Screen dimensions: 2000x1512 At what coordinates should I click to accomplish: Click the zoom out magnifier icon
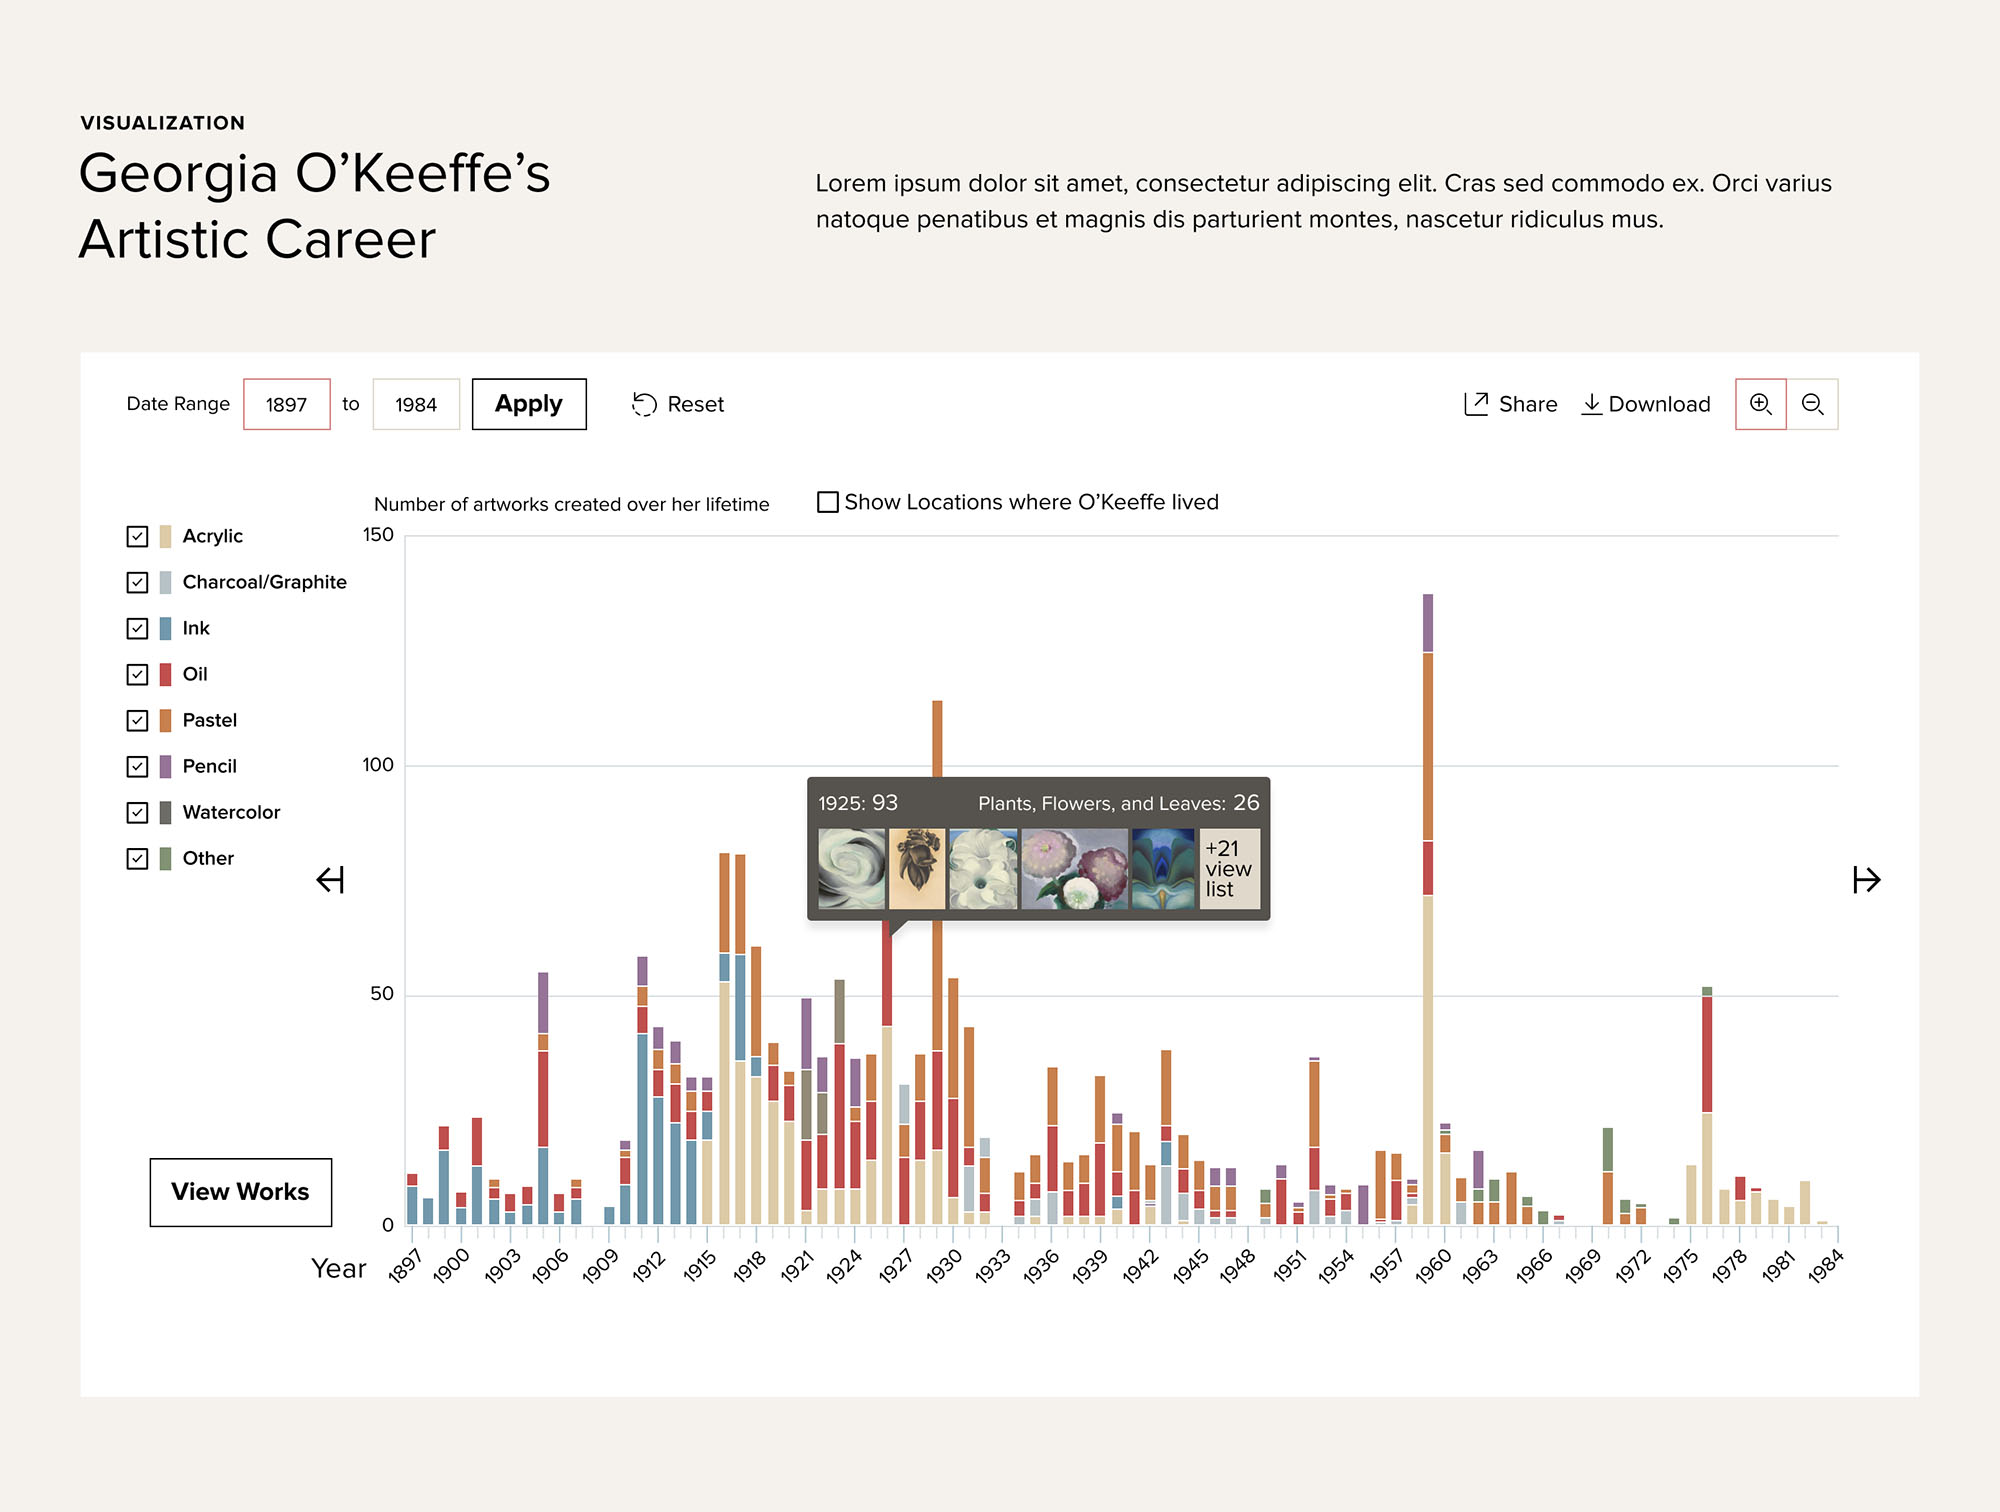pos(1812,404)
